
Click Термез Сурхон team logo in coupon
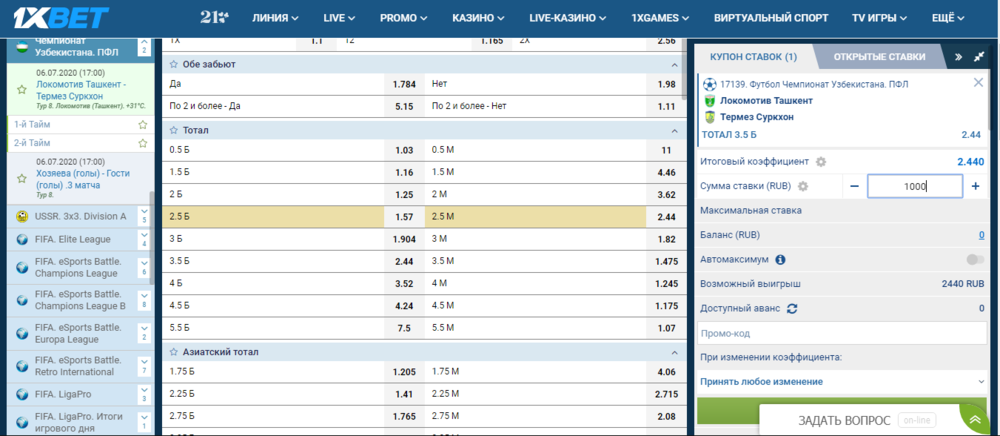tap(709, 117)
